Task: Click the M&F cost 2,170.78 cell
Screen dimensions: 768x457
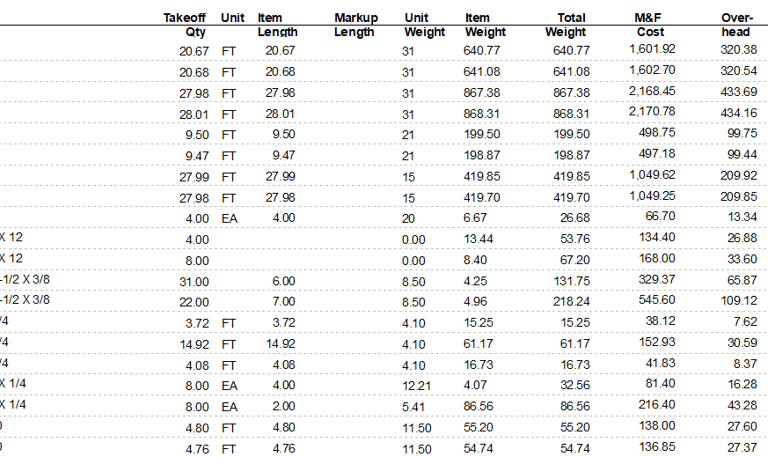Action: [x=652, y=112]
